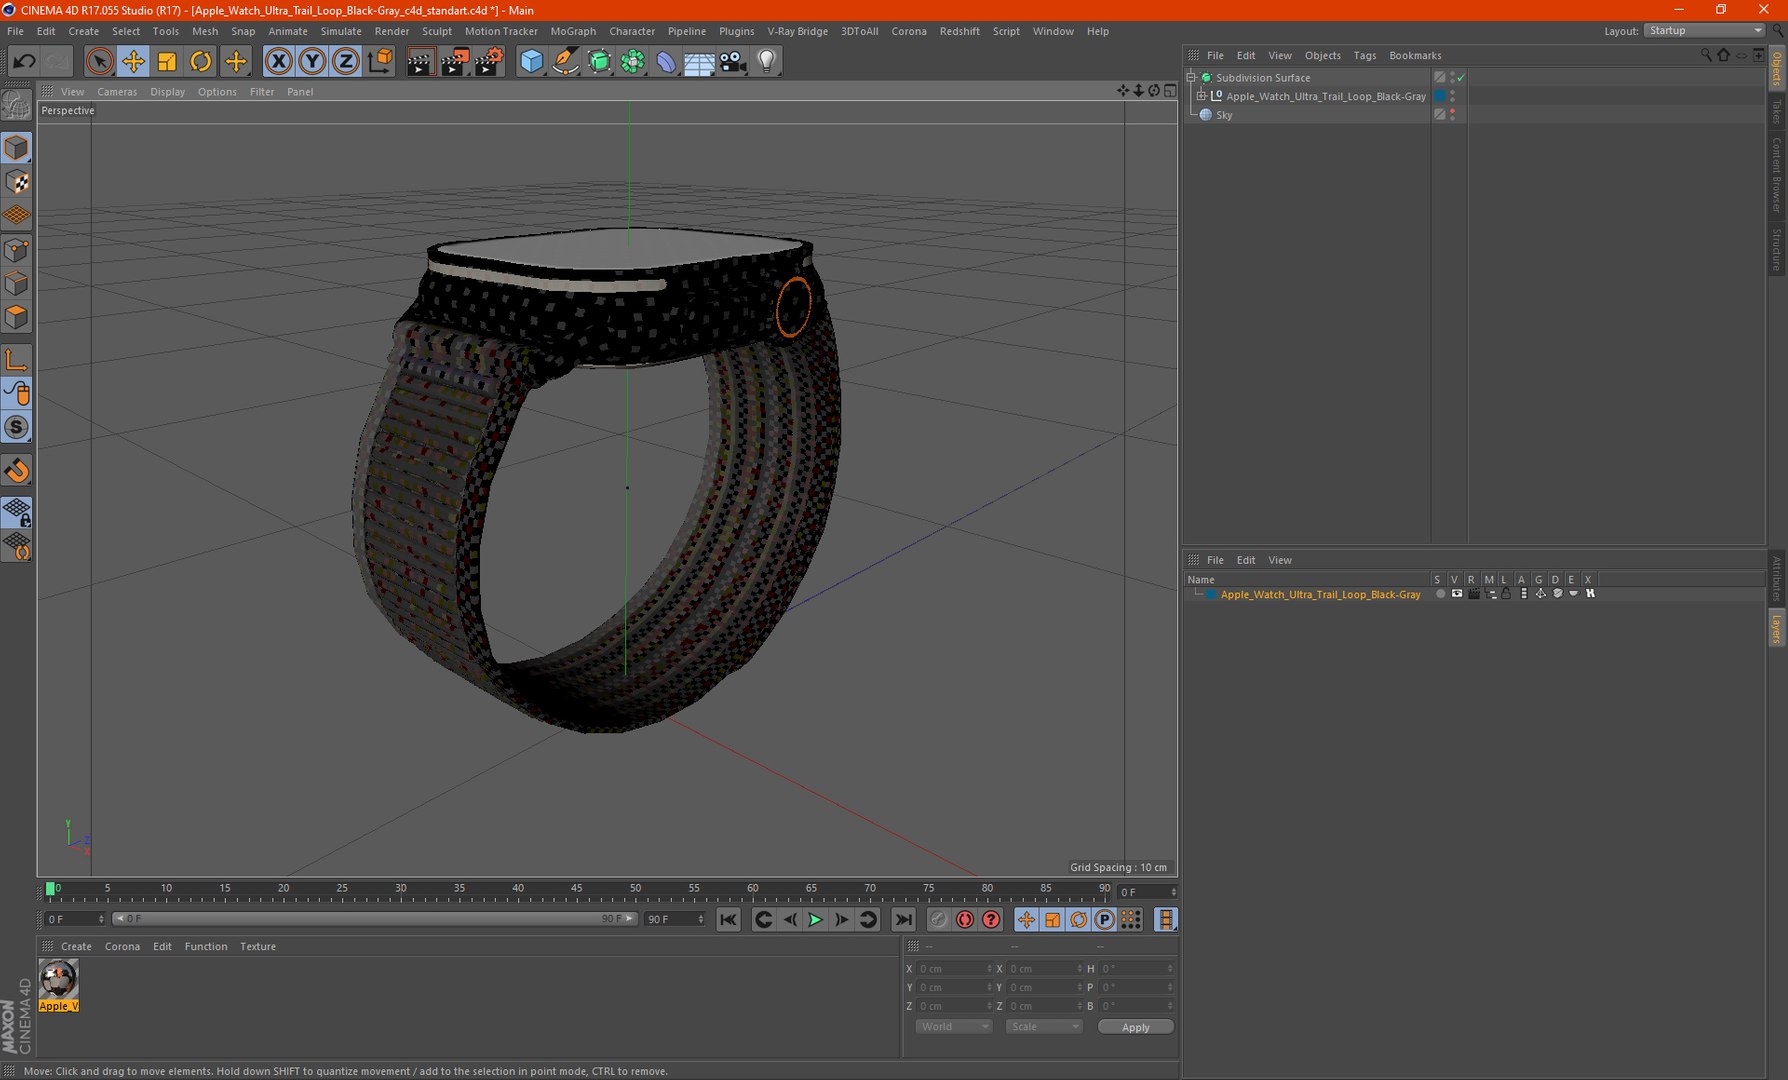Switch to Model mode
The width and height of the screenshot is (1788, 1080).
pos(17,148)
